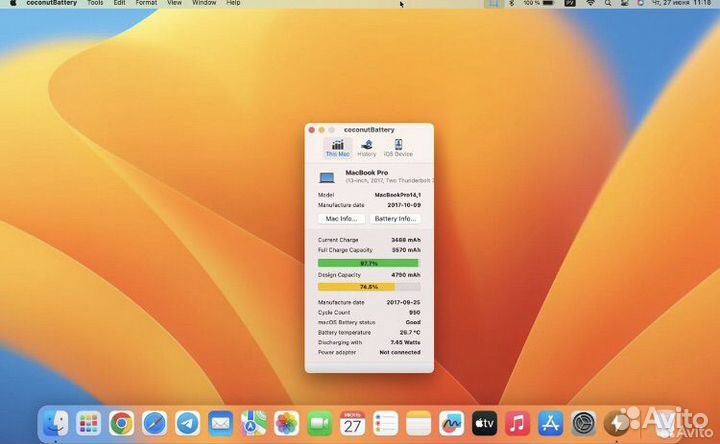Click the "Good" battery status value
The height and width of the screenshot is (444, 720).
[x=413, y=322]
